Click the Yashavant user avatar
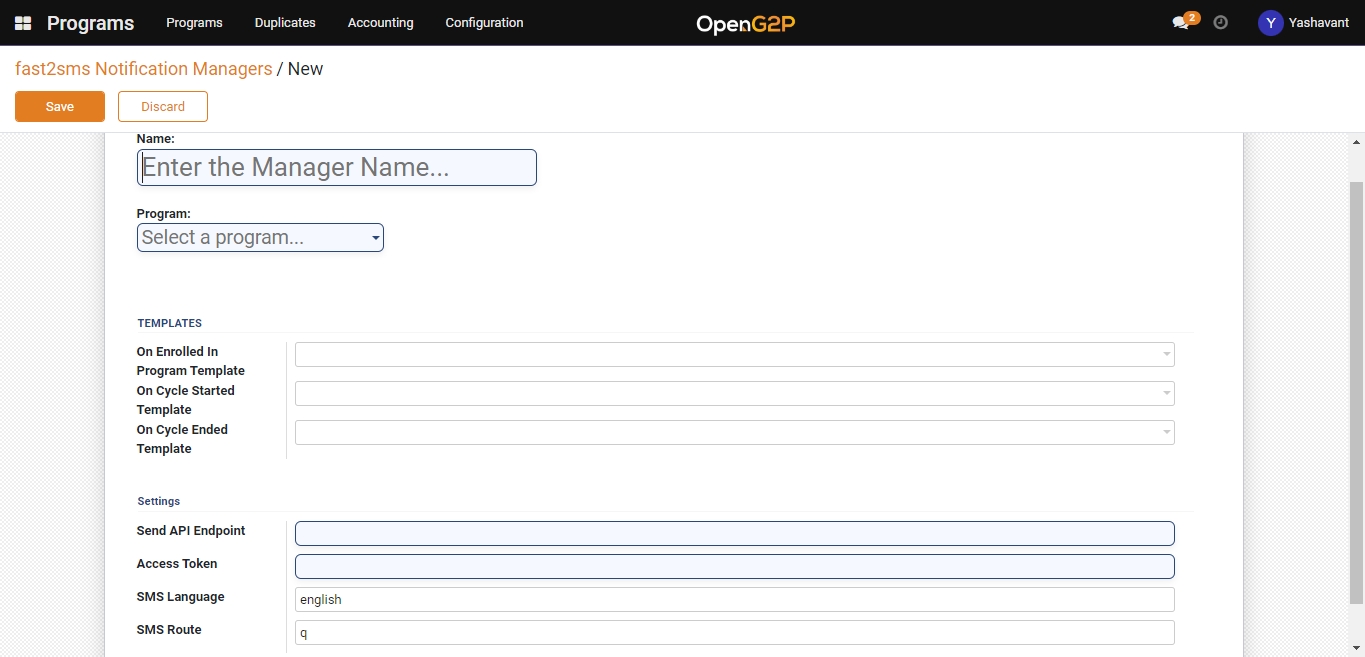1365x657 pixels. [x=1270, y=23]
